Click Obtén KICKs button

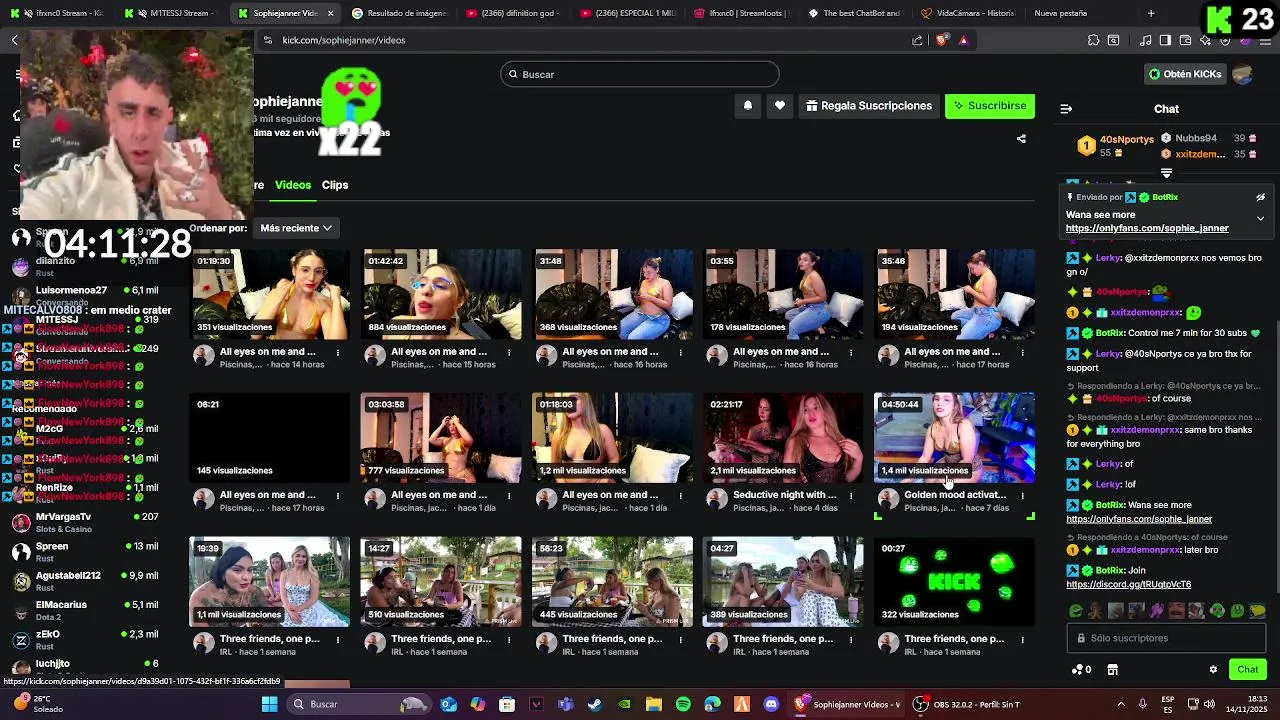click(1184, 74)
